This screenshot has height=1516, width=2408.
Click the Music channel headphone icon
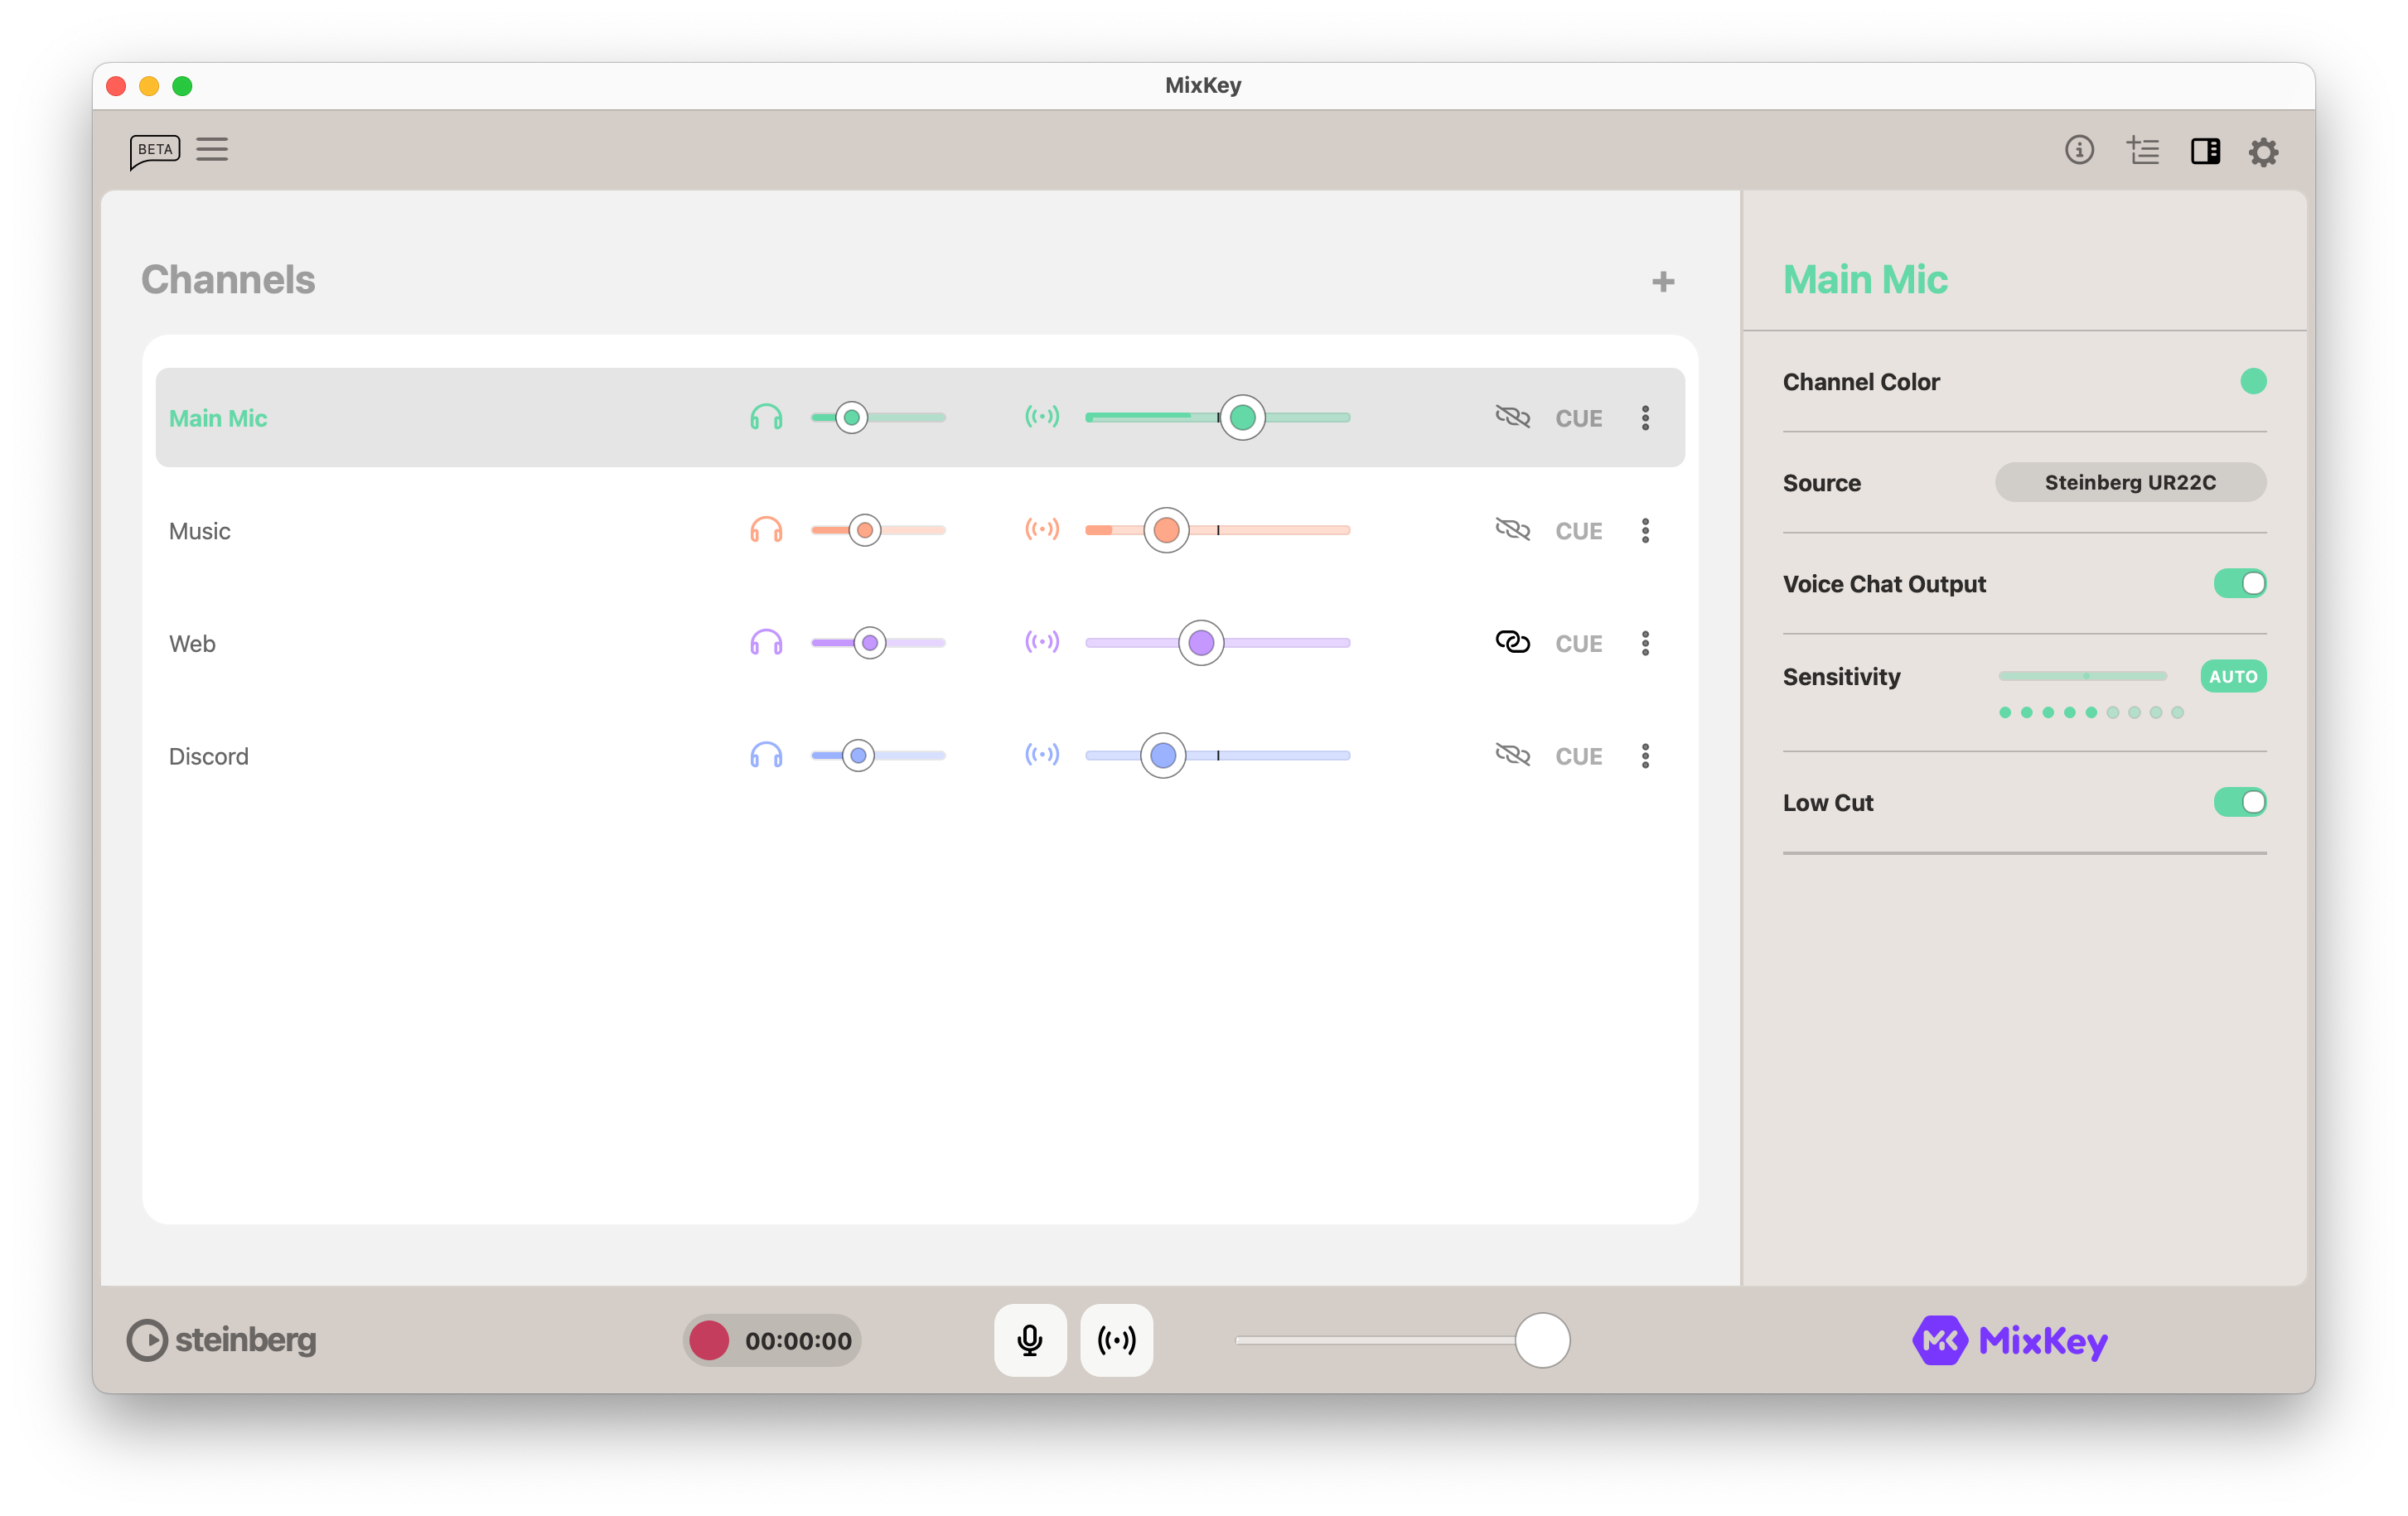(x=766, y=530)
